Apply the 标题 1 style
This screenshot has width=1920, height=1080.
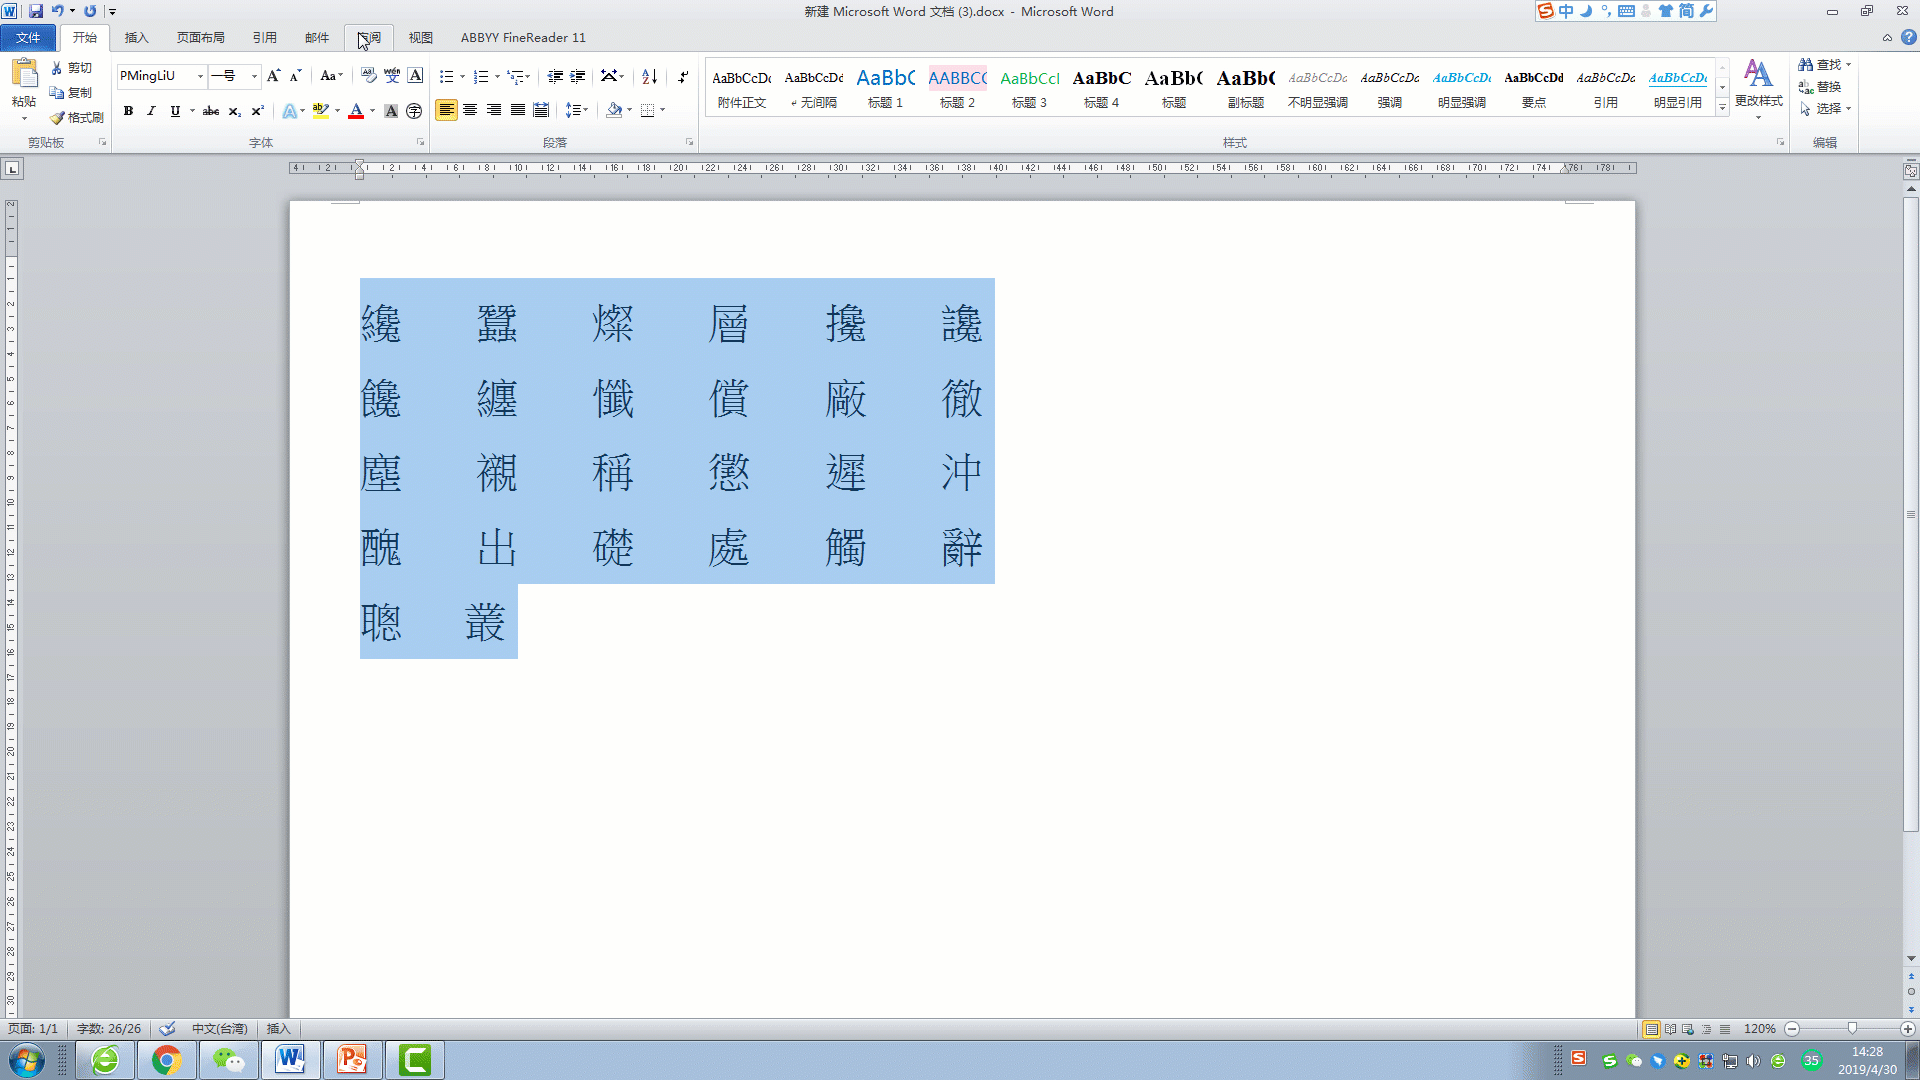886,88
